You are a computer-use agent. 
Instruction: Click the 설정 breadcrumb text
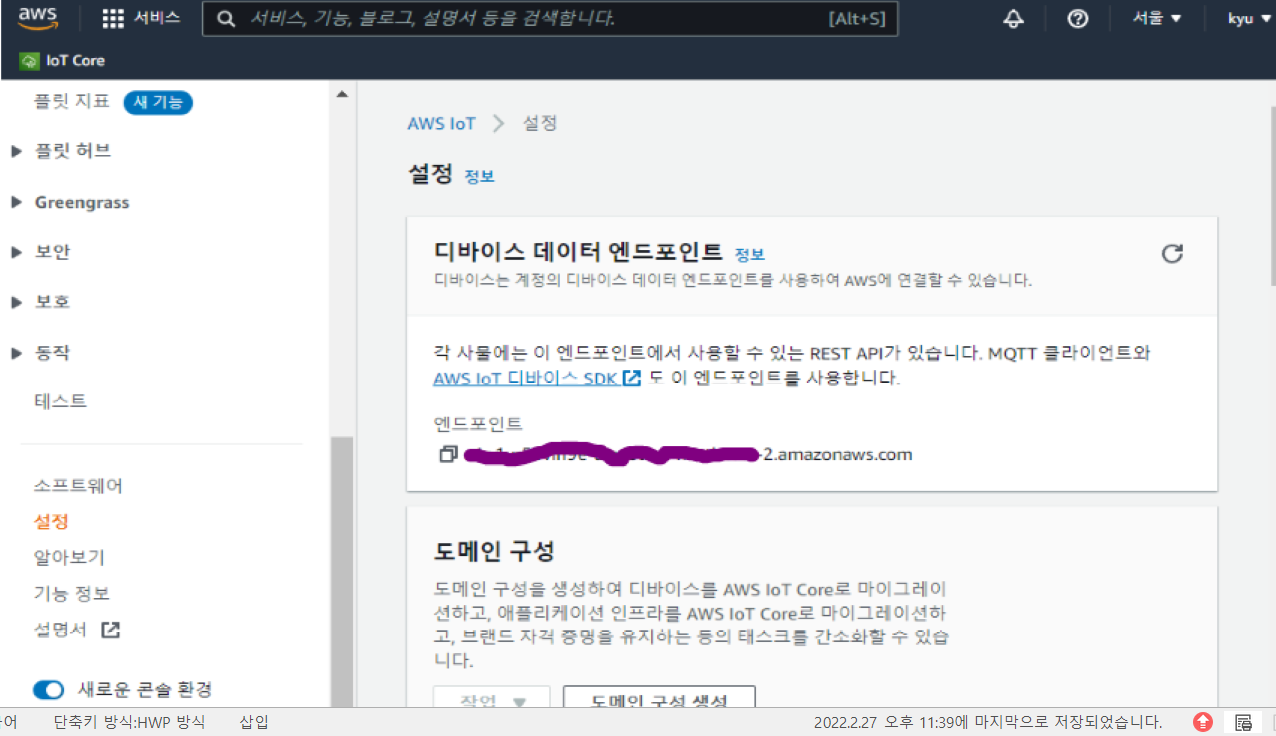pyautogui.click(x=540, y=124)
